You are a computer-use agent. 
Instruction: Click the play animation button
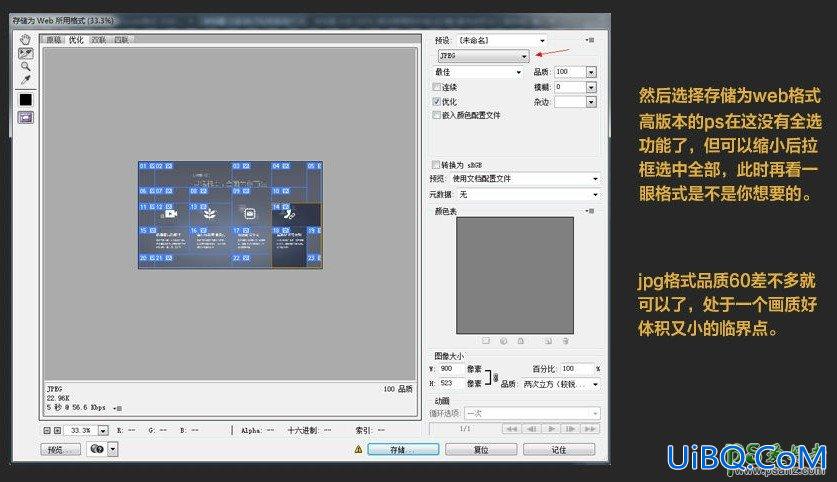point(551,429)
